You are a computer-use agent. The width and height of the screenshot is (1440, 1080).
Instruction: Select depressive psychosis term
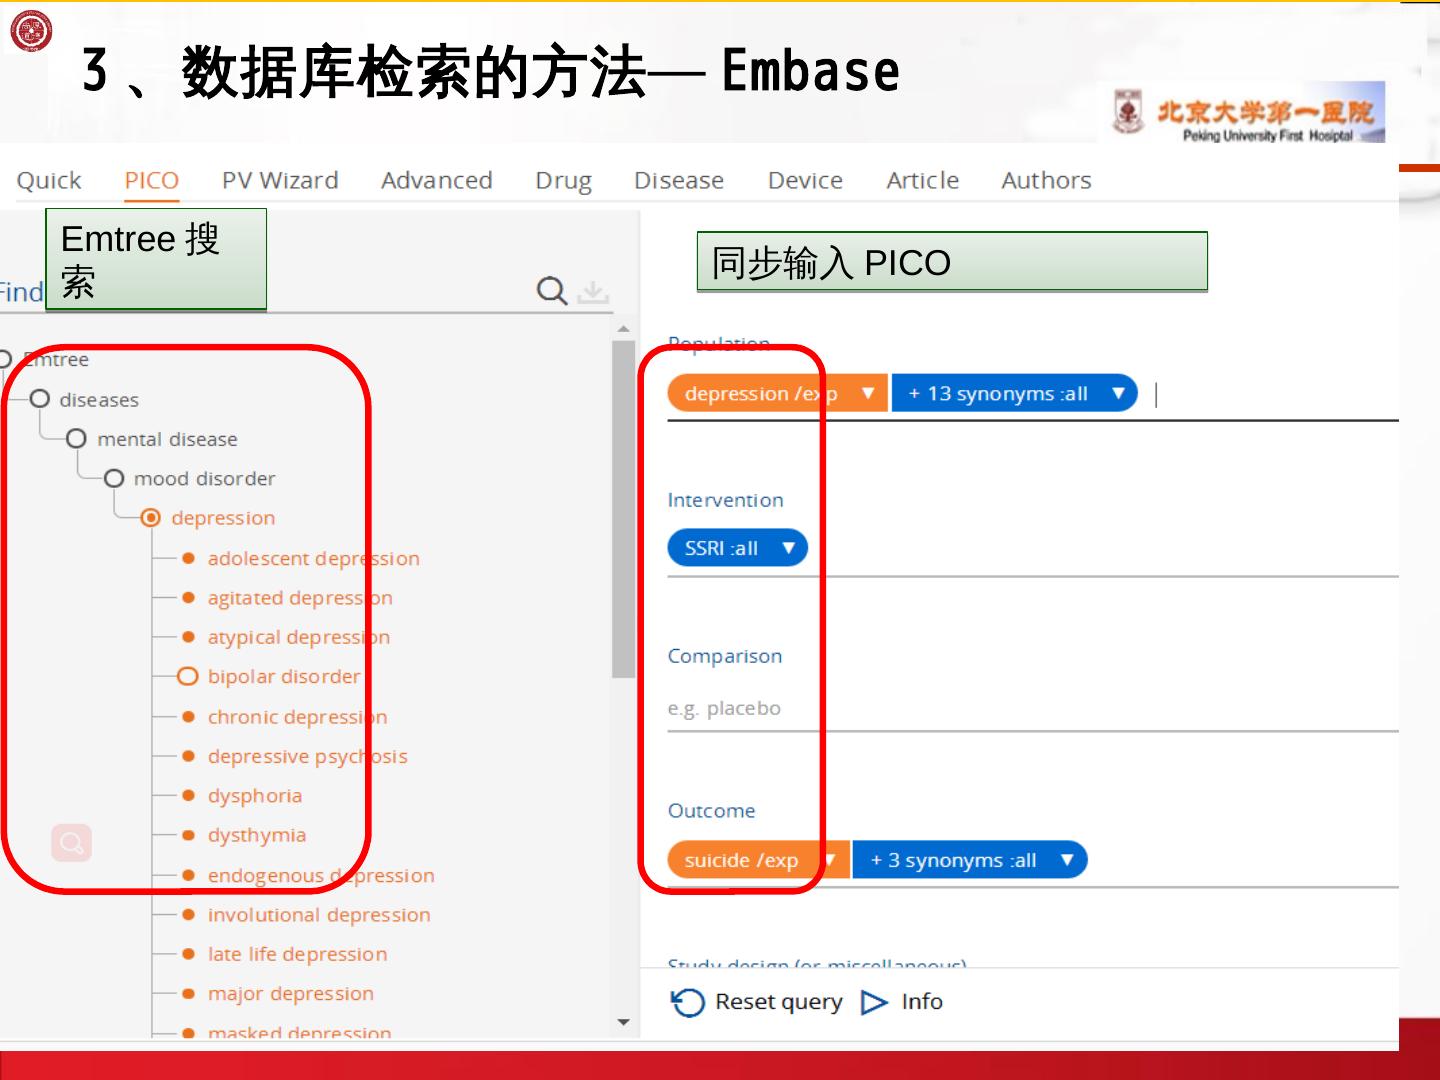308,756
